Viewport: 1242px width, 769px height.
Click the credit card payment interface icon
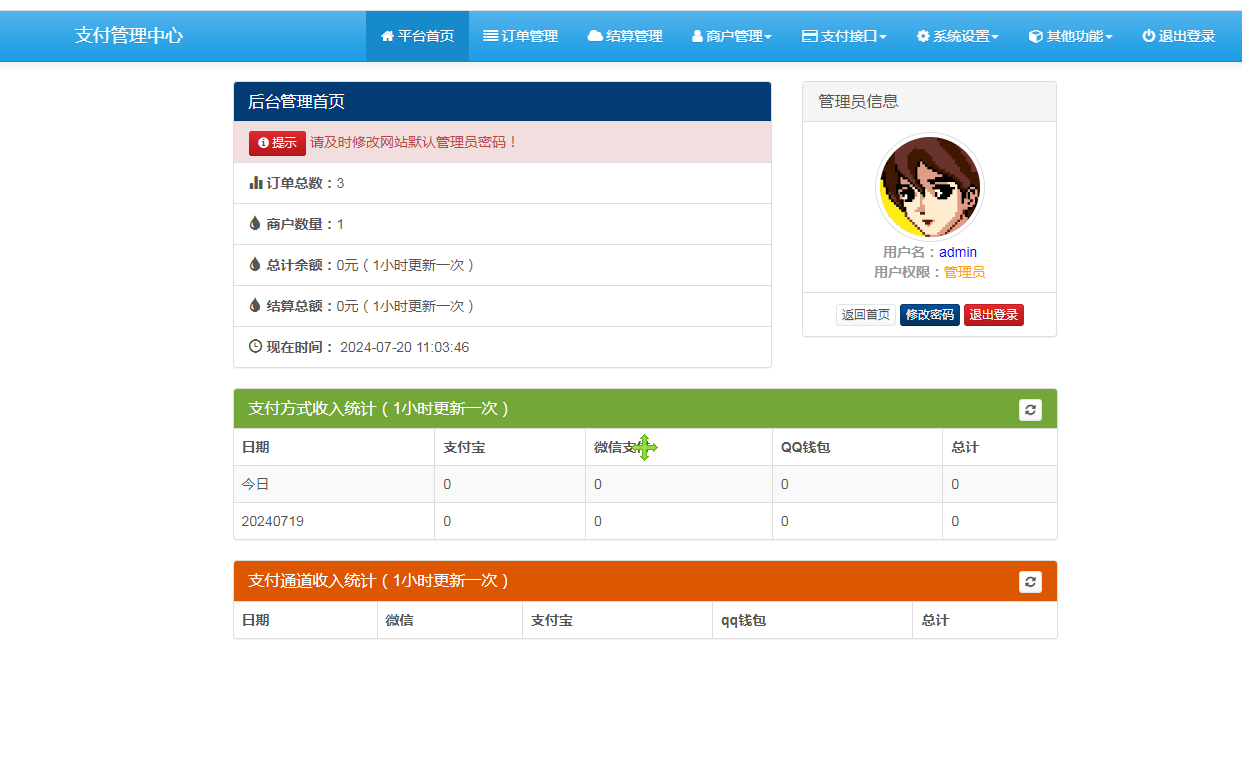pyautogui.click(x=810, y=36)
